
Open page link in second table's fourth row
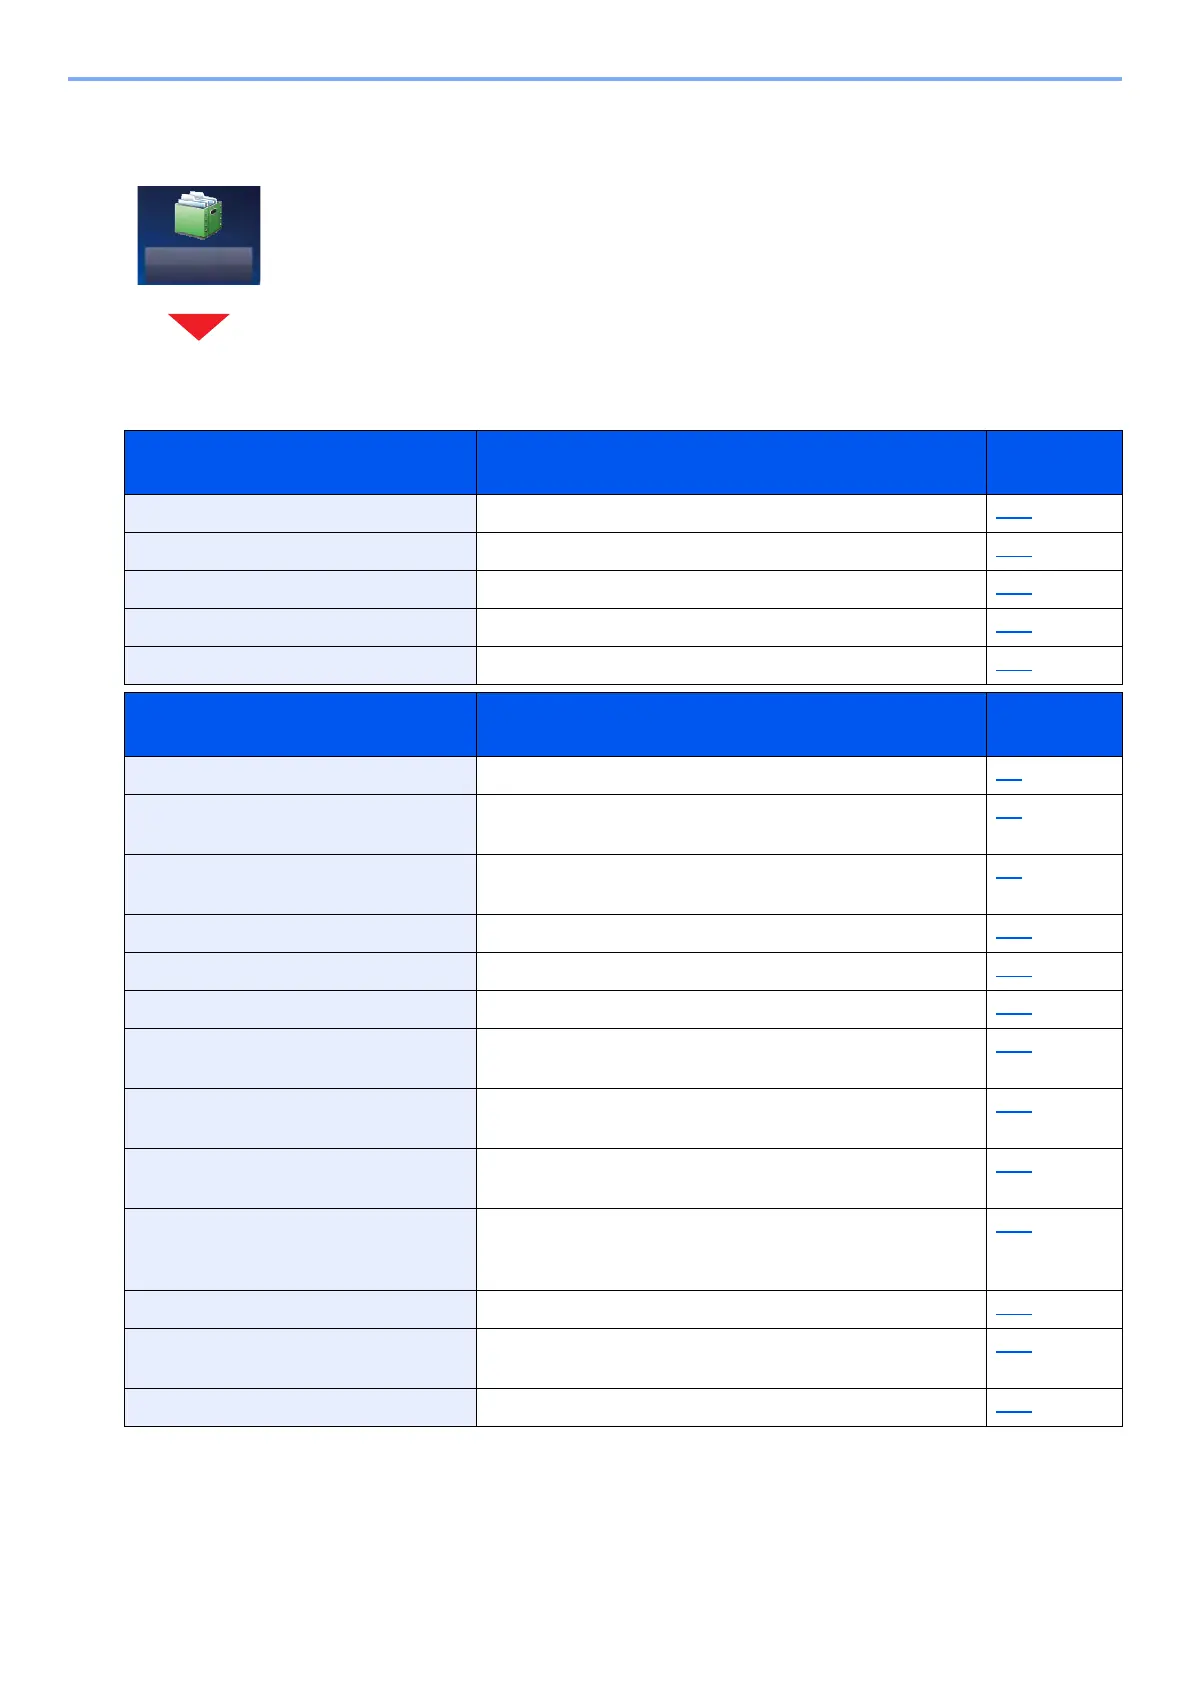tap(1014, 934)
